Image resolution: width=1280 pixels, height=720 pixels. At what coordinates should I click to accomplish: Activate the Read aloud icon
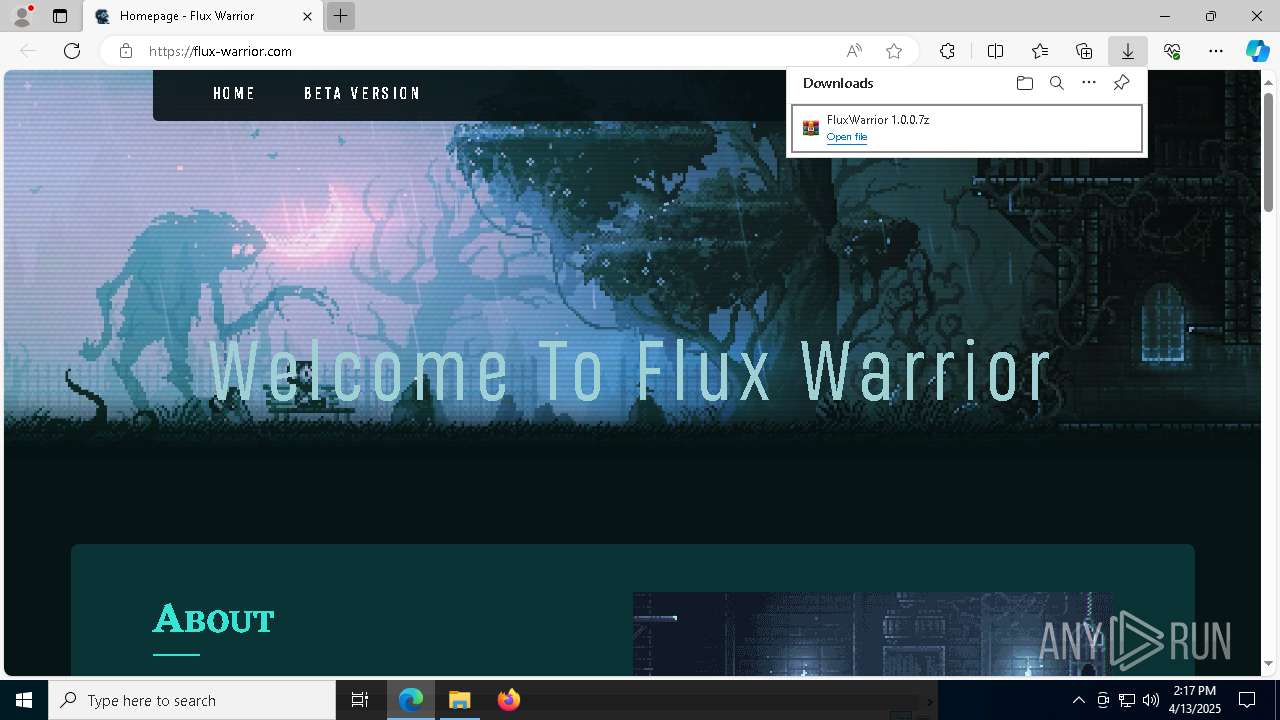pyautogui.click(x=854, y=51)
